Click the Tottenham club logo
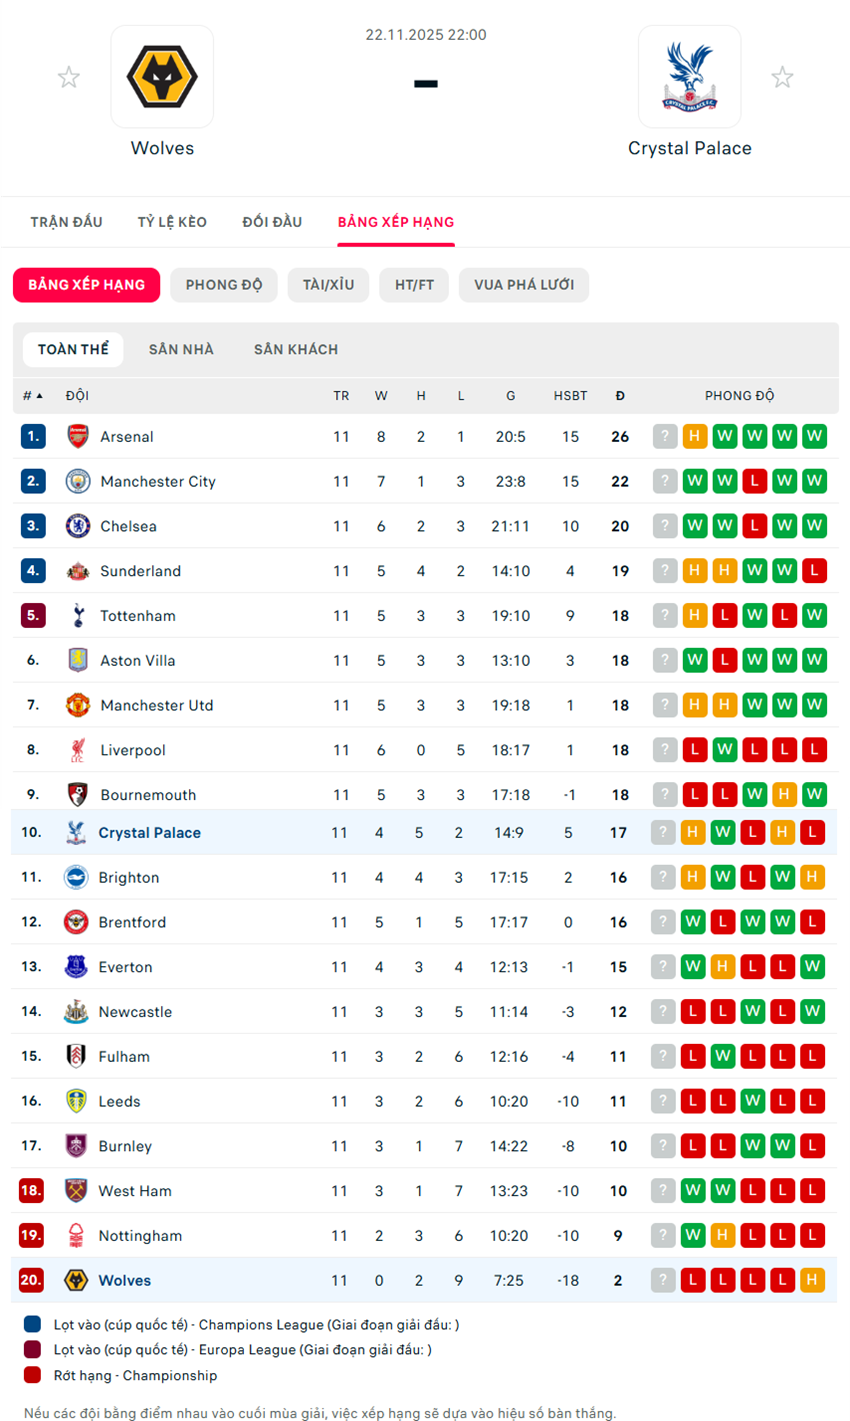The height and width of the screenshot is (1421, 850). [78, 616]
